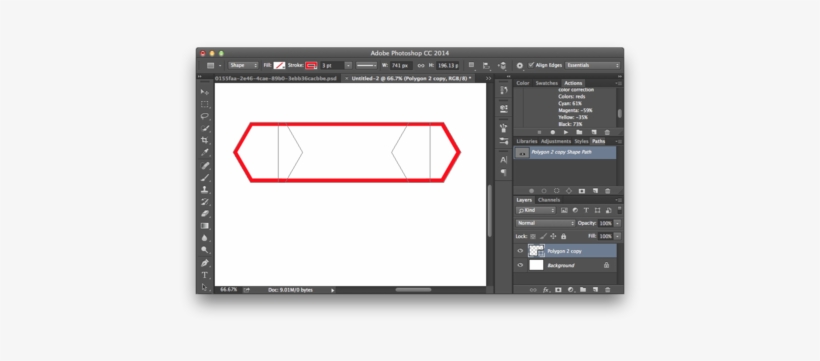
Task: Select the Gradient tool
Action: [204, 225]
